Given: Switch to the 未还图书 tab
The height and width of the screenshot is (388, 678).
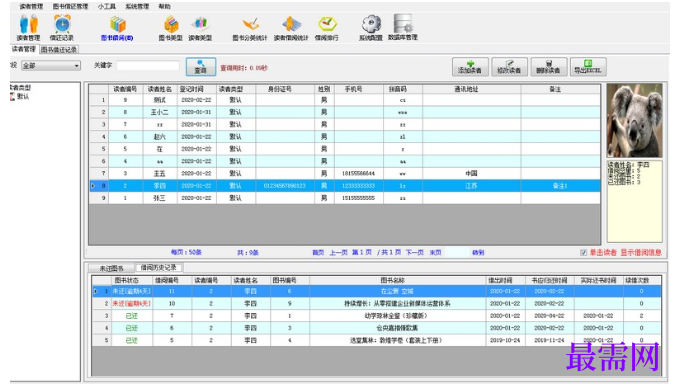Looking at the screenshot, I should coord(112,268).
